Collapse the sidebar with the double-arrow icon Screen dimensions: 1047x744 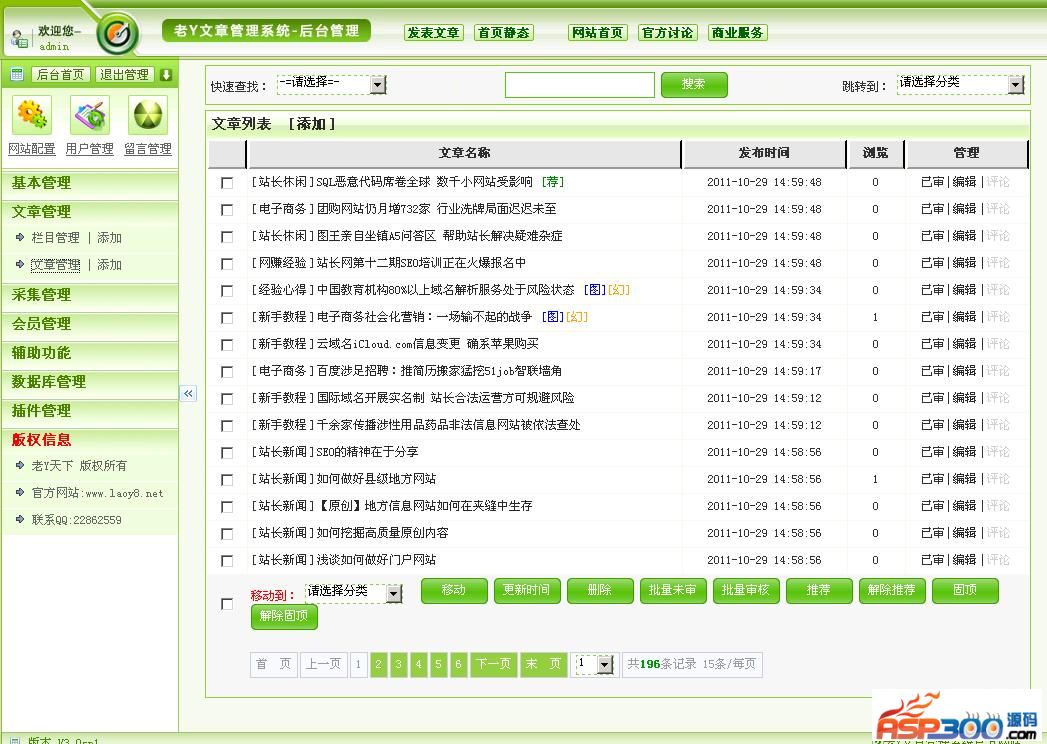188,393
